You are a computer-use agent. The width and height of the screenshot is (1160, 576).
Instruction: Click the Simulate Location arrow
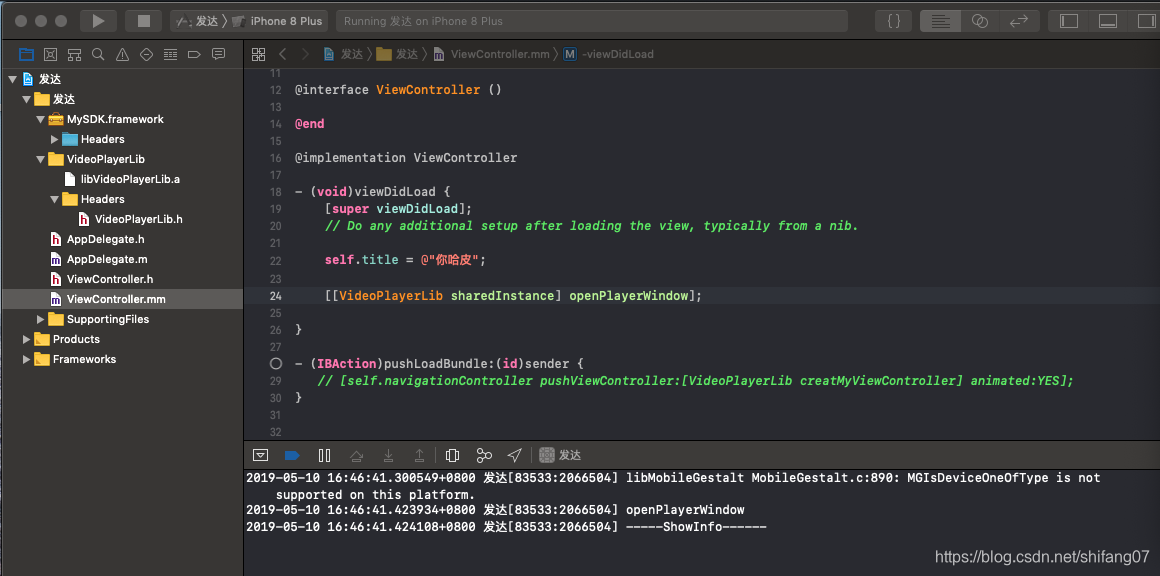pyautogui.click(x=515, y=455)
